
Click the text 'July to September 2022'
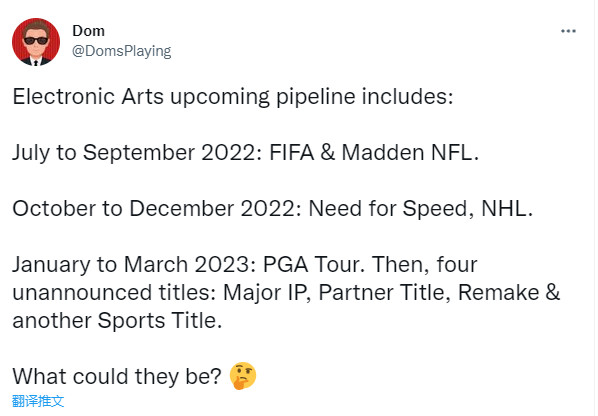click(134, 153)
